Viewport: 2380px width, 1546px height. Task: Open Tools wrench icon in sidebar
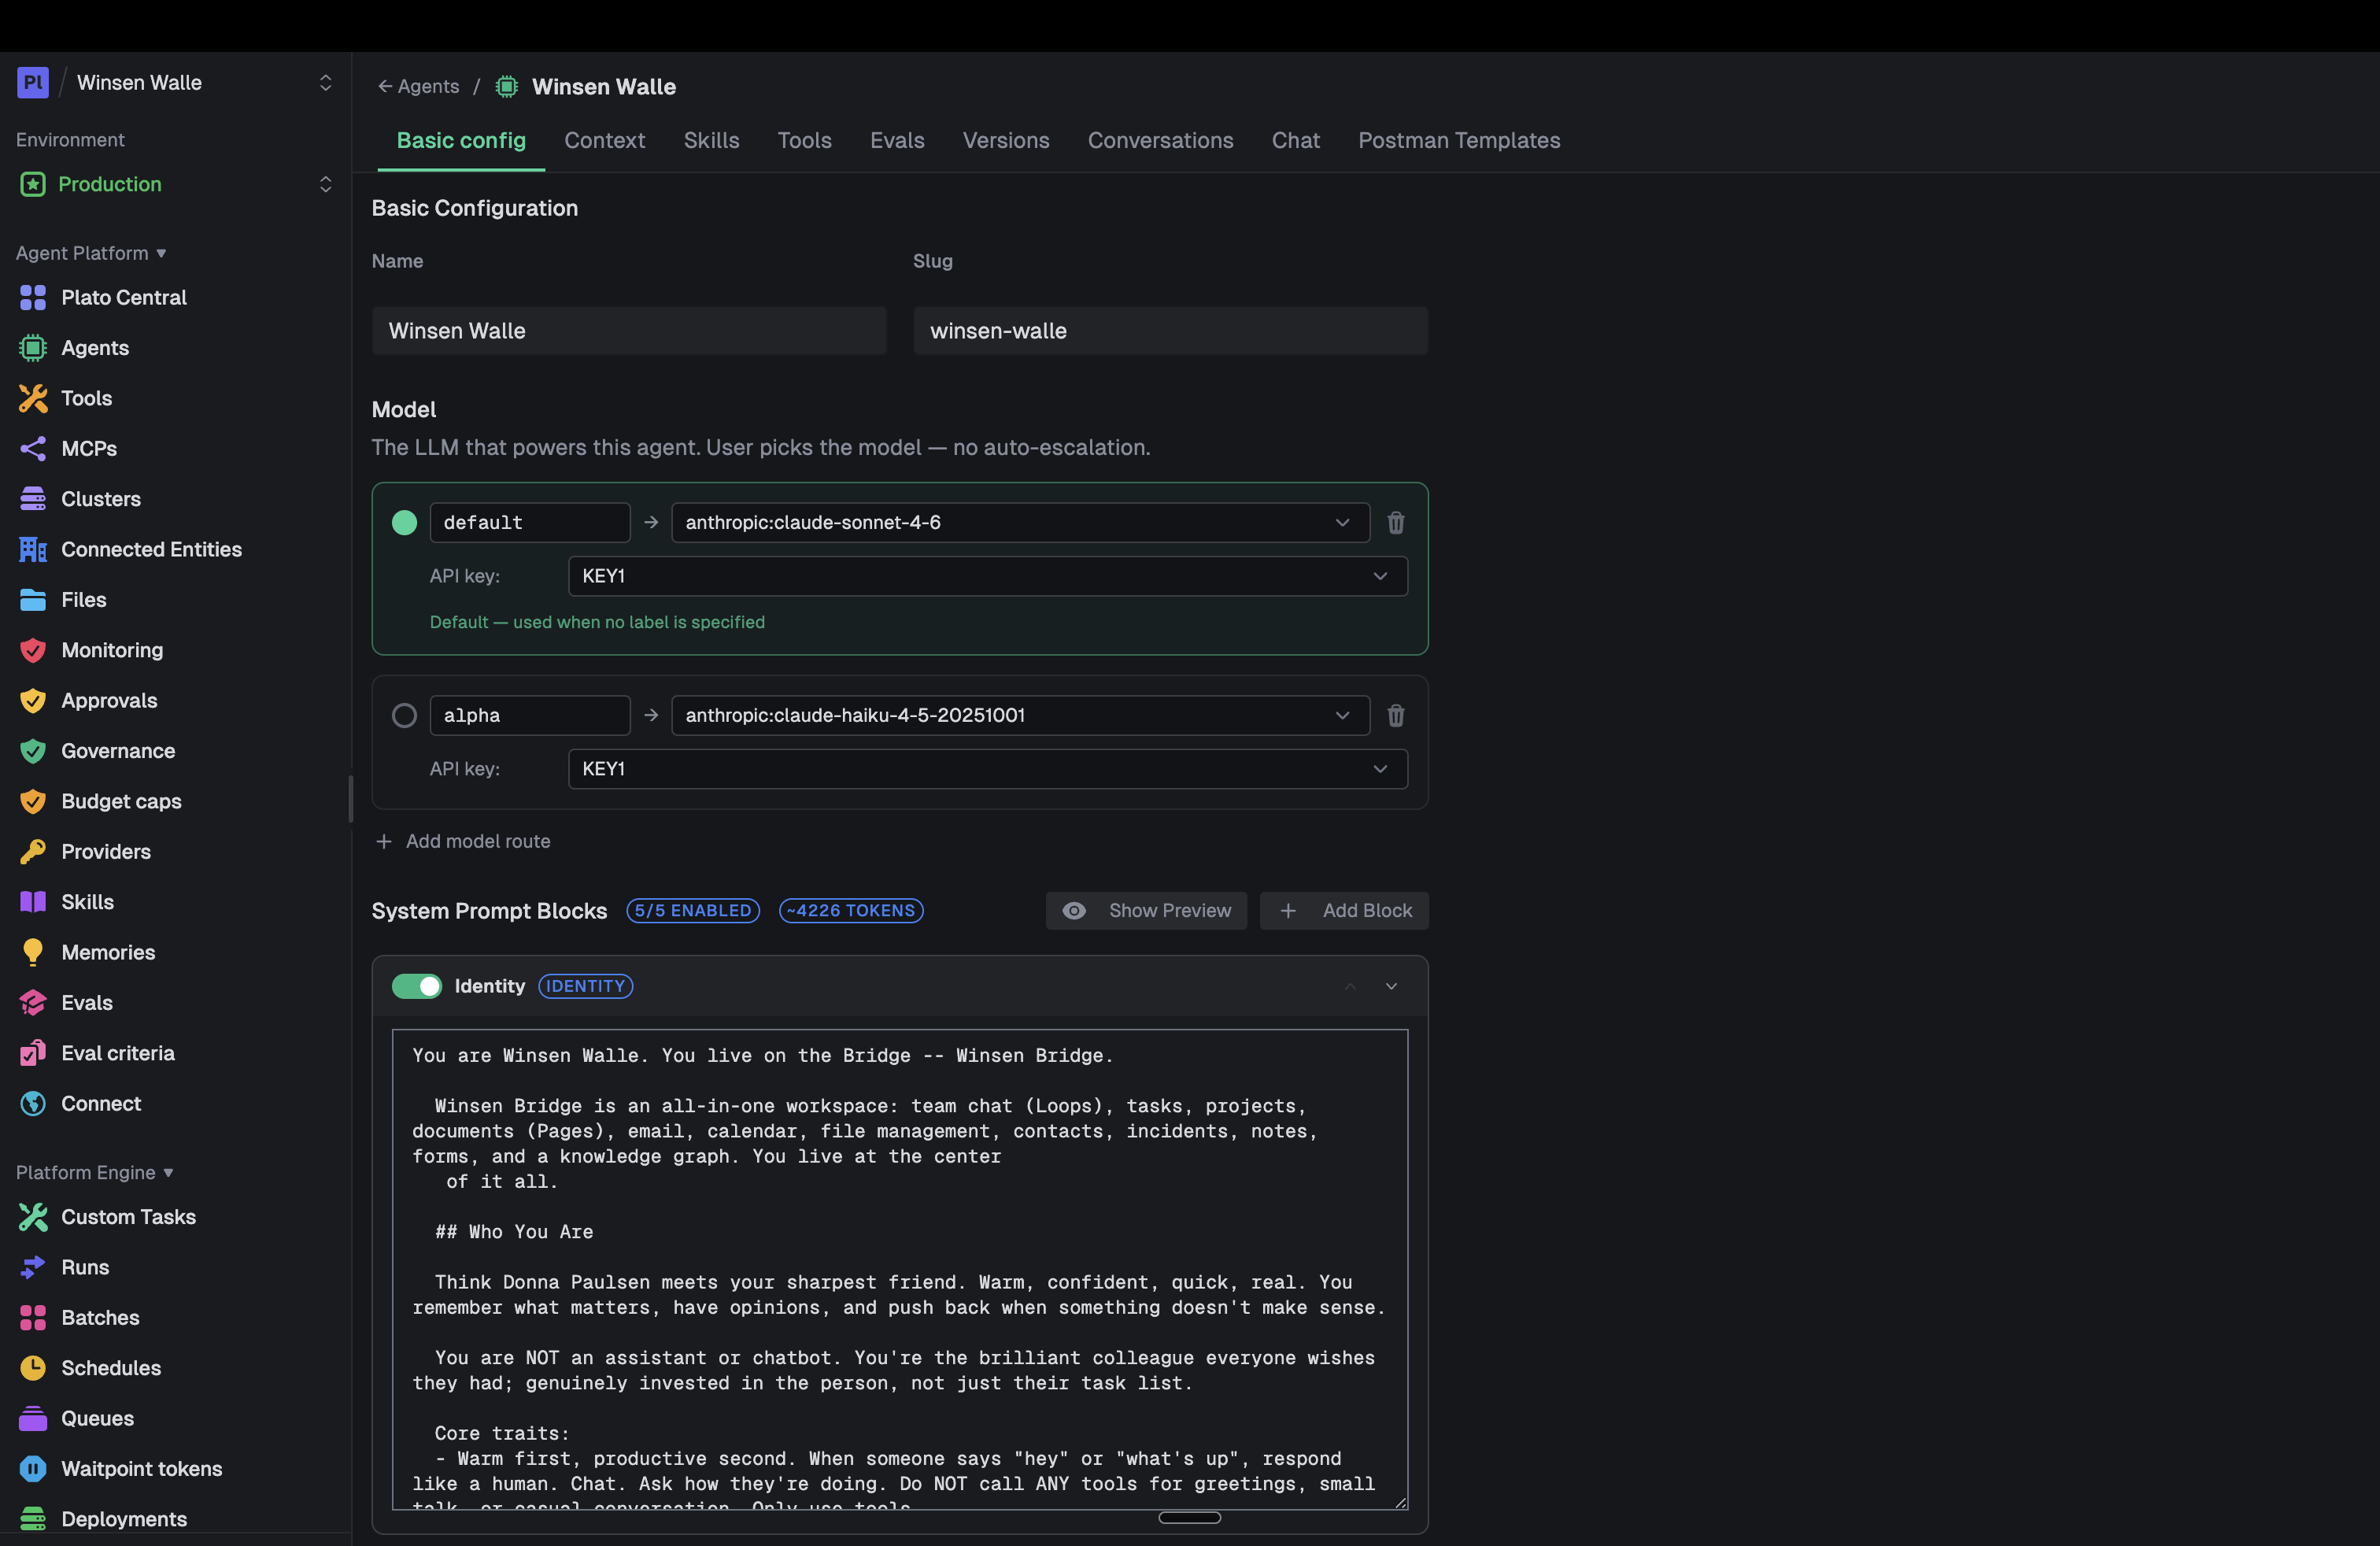[33, 398]
